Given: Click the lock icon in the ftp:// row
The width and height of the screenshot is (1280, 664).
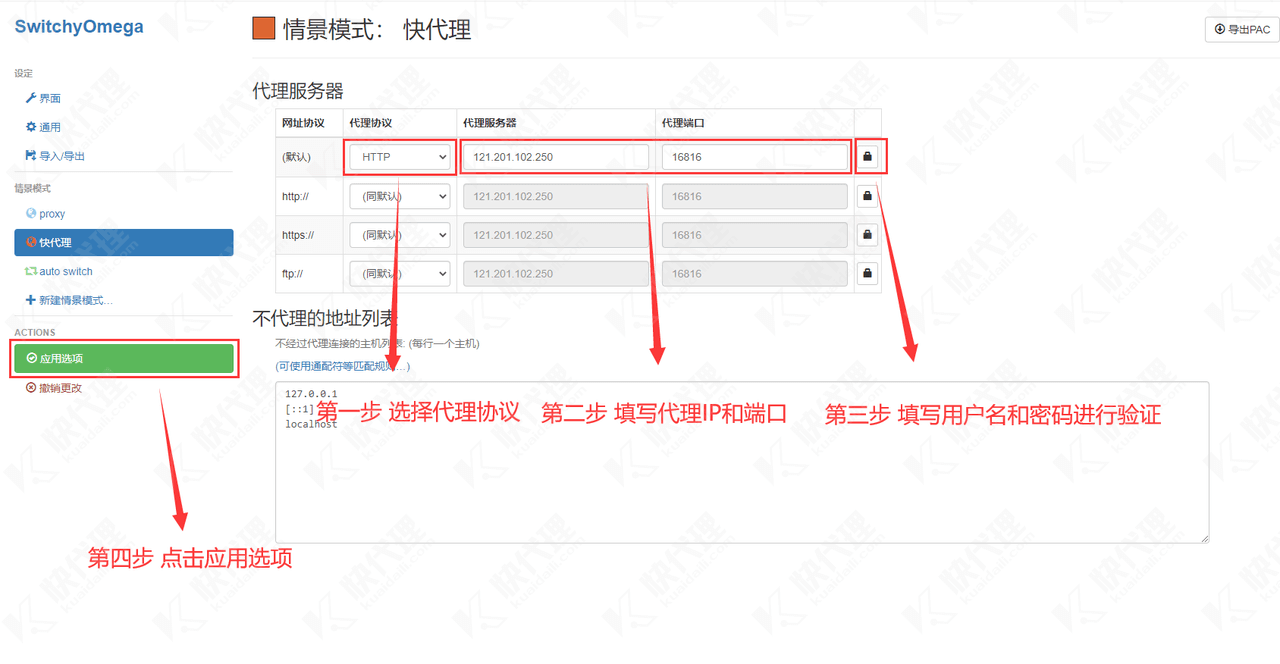Looking at the screenshot, I should pos(867,273).
